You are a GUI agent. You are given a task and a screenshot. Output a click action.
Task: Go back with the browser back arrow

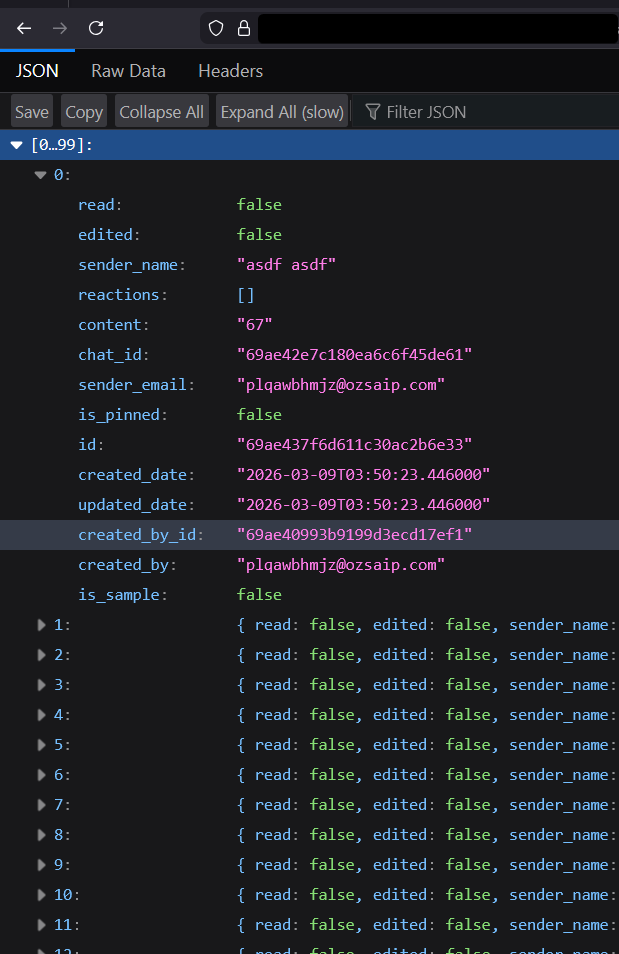pos(24,28)
